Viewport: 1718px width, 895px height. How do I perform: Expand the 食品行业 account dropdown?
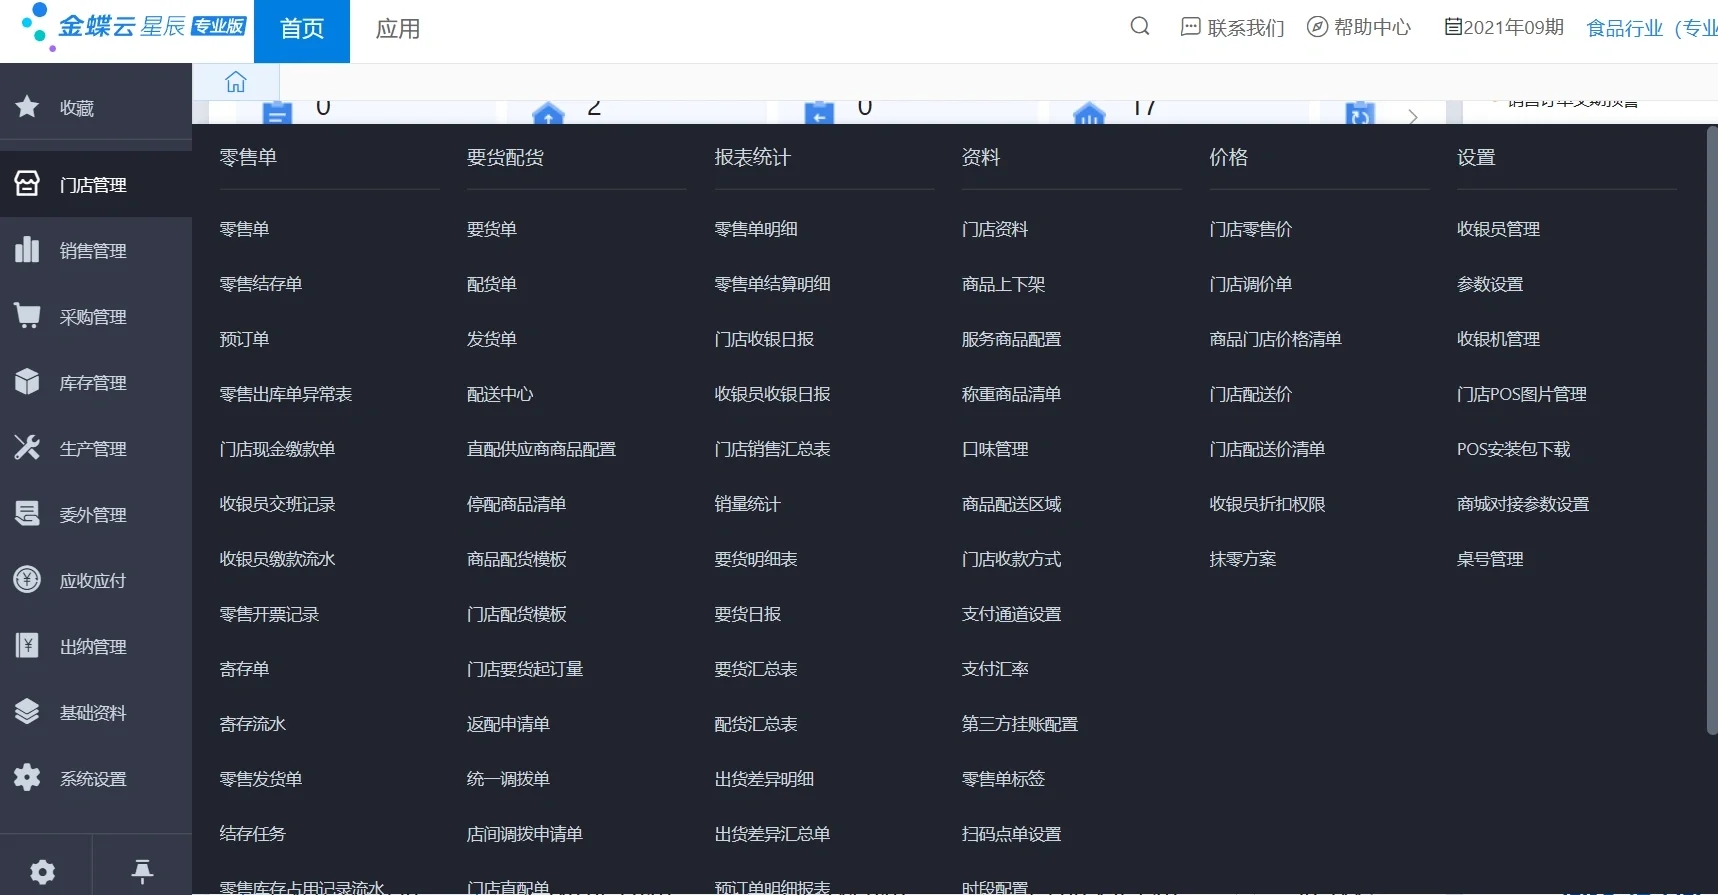pyautogui.click(x=1650, y=28)
